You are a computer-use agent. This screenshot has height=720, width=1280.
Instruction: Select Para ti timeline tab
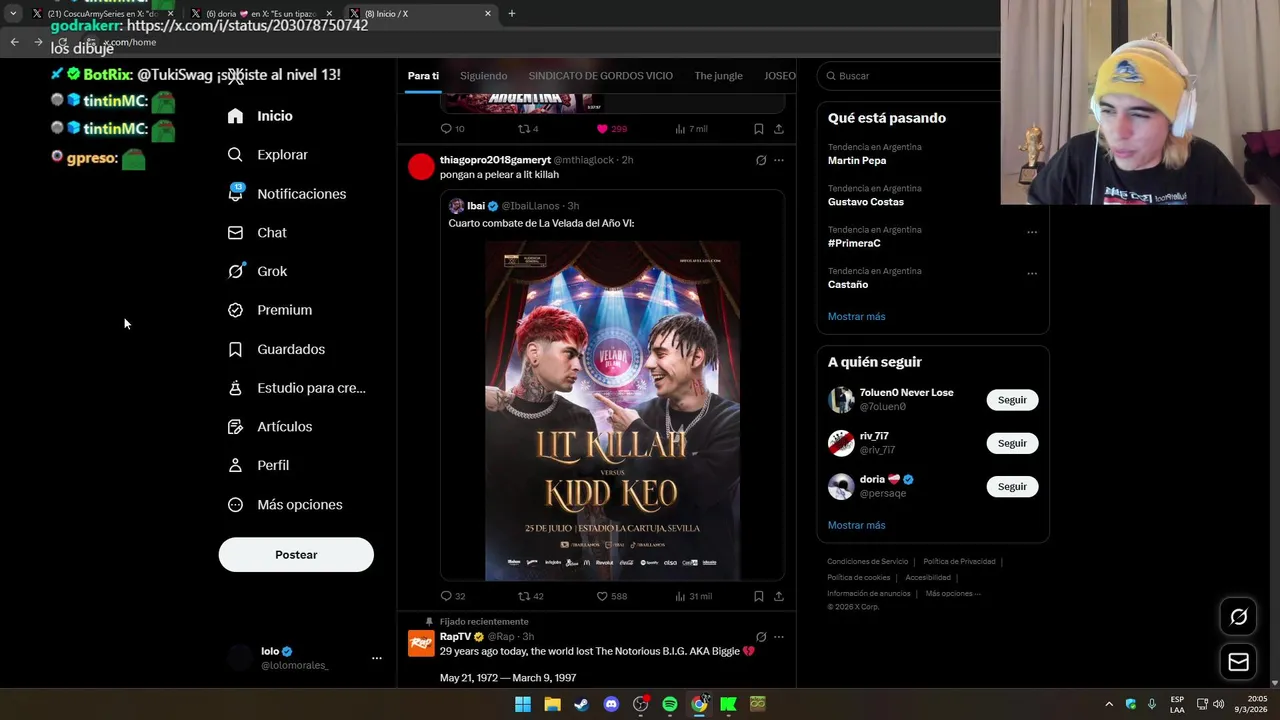423,76
